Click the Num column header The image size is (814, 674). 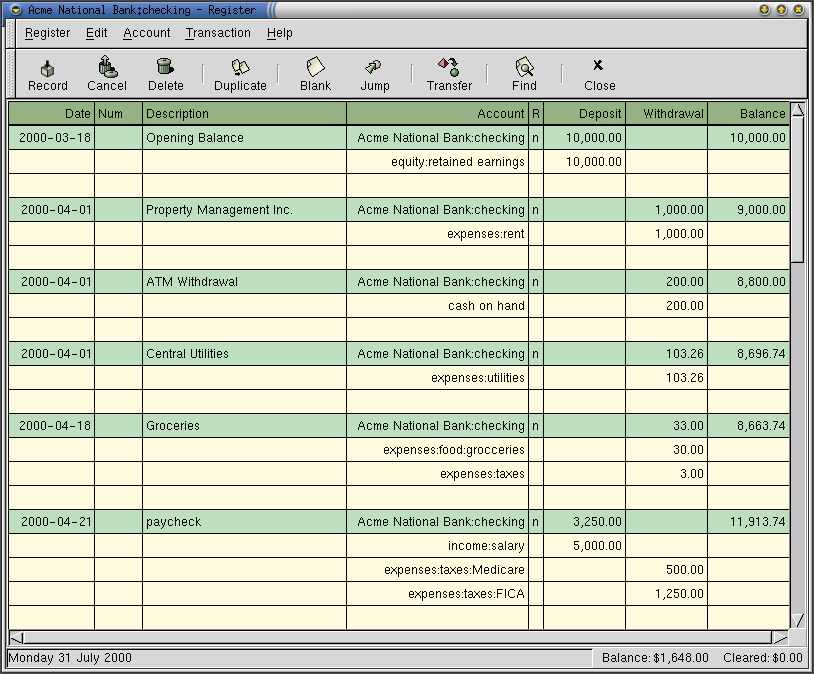click(118, 114)
